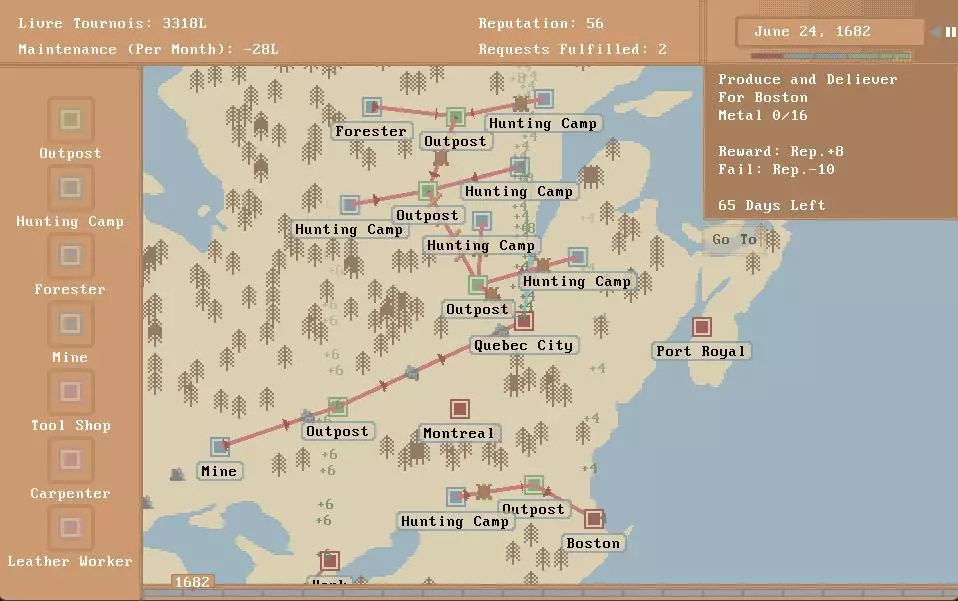
Task: Click the date display June 24, 1682
Action: click(812, 32)
